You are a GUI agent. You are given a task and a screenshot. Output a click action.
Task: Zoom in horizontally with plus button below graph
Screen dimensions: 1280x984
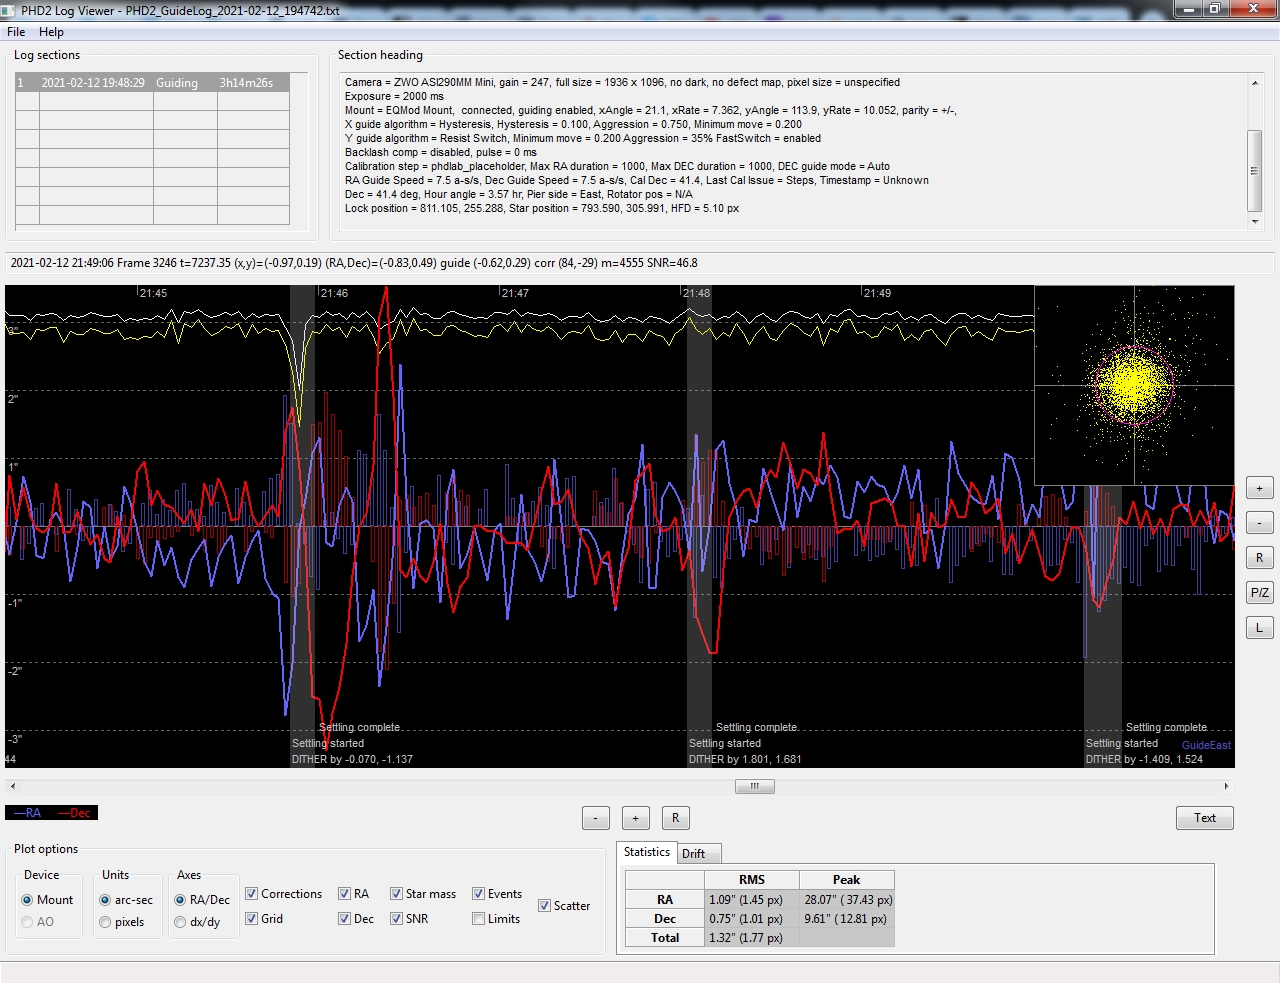click(x=635, y=818)
